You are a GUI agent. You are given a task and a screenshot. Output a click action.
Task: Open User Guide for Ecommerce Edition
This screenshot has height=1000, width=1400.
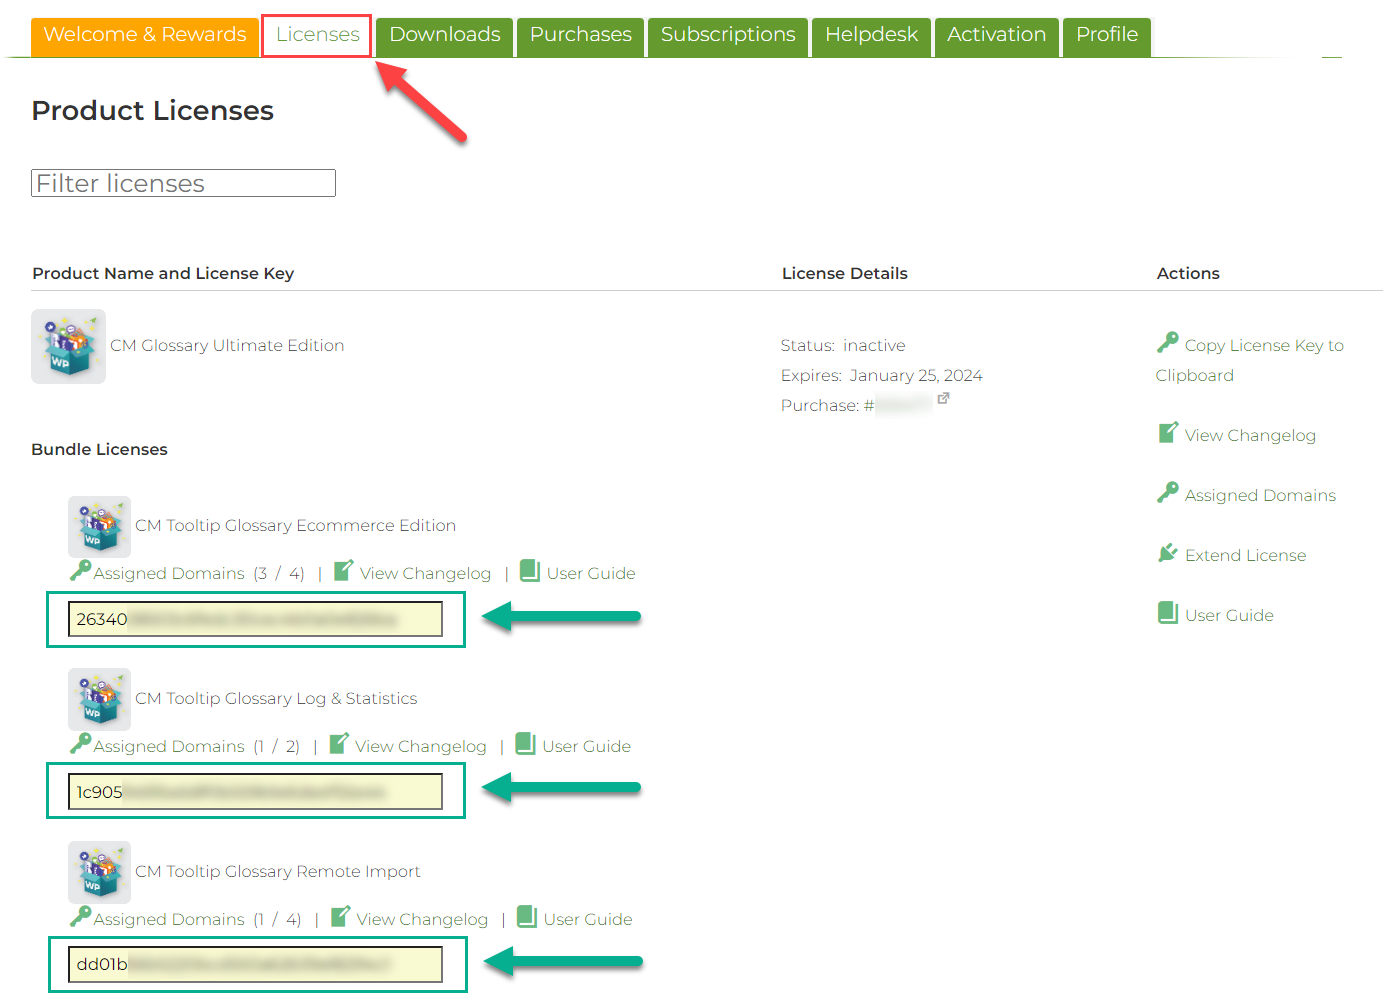(591, 574)
